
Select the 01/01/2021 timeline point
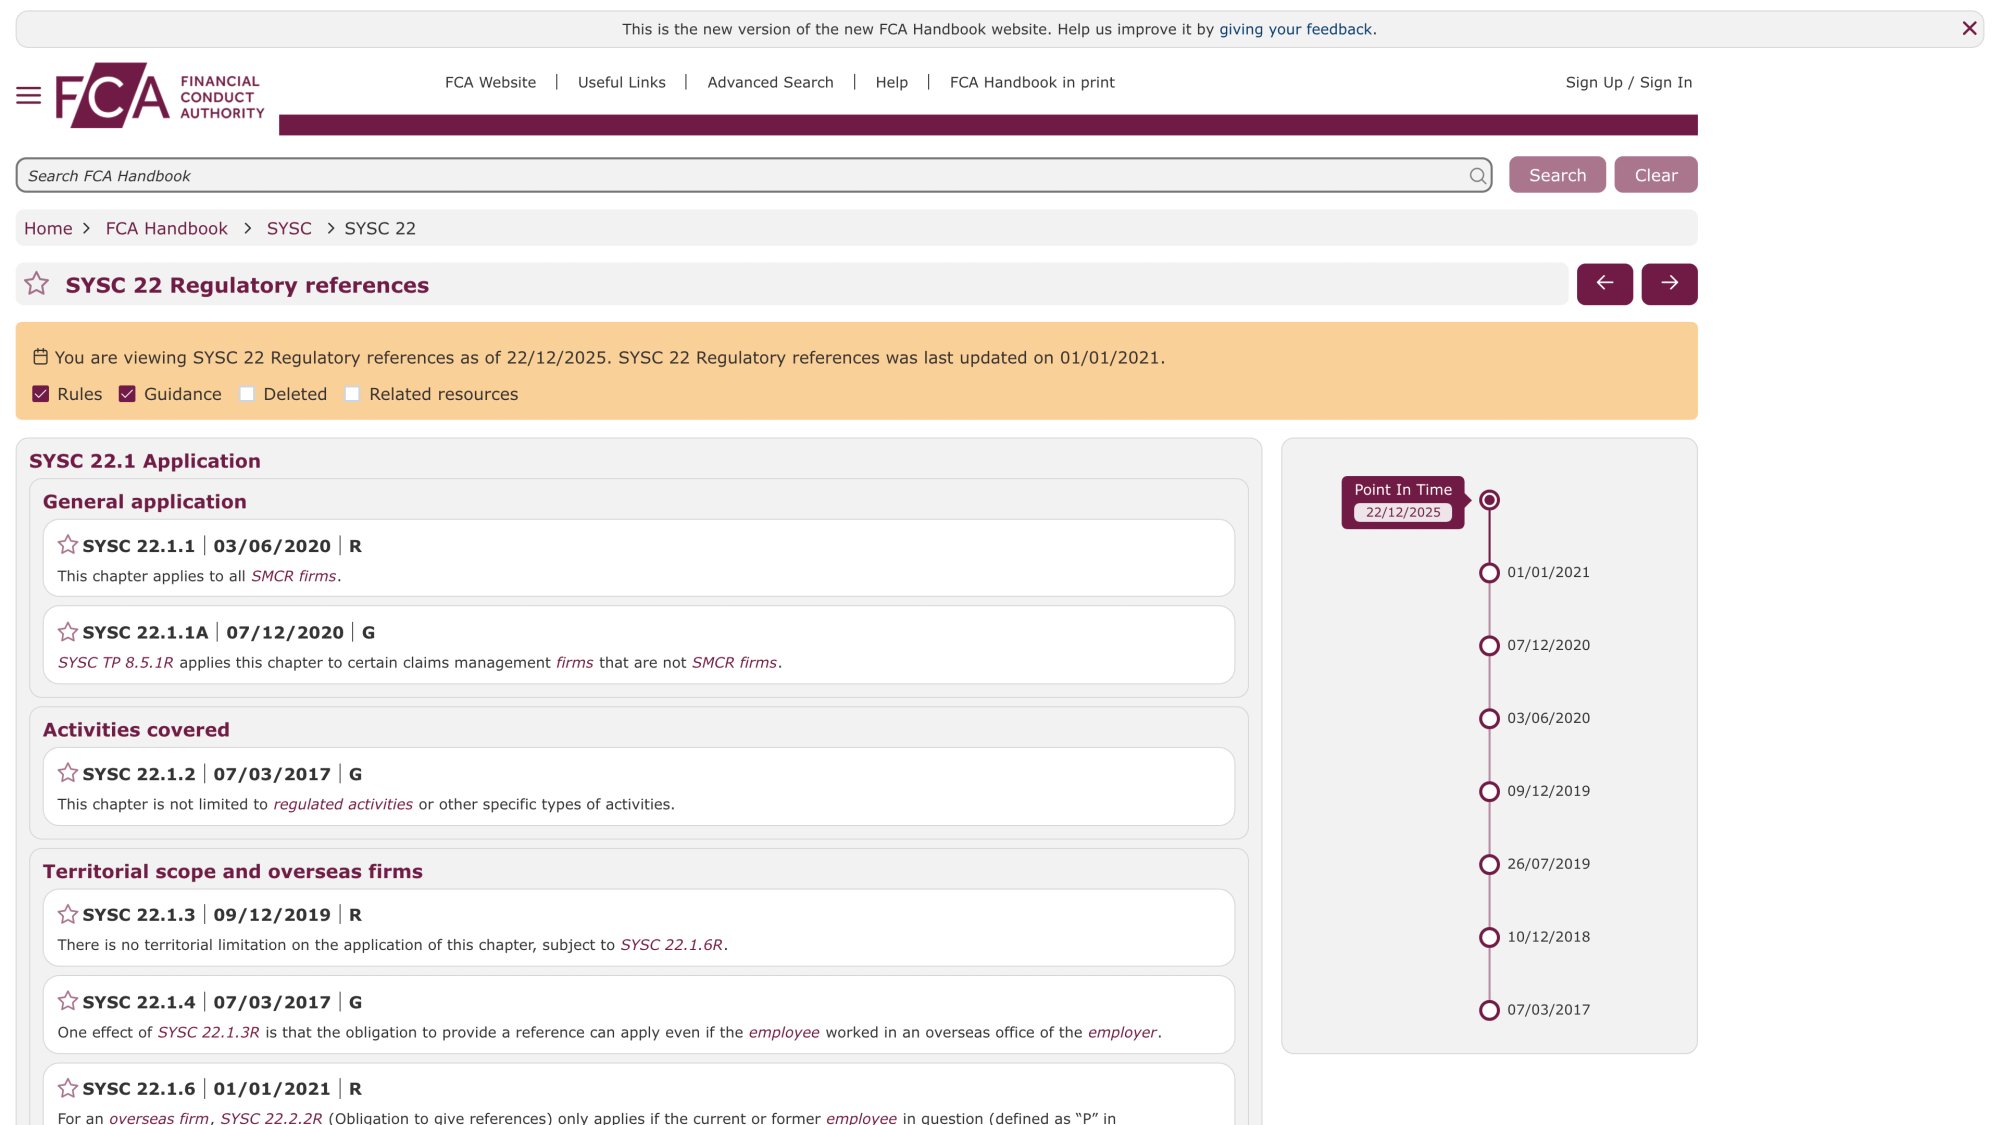coord(1489,572)
